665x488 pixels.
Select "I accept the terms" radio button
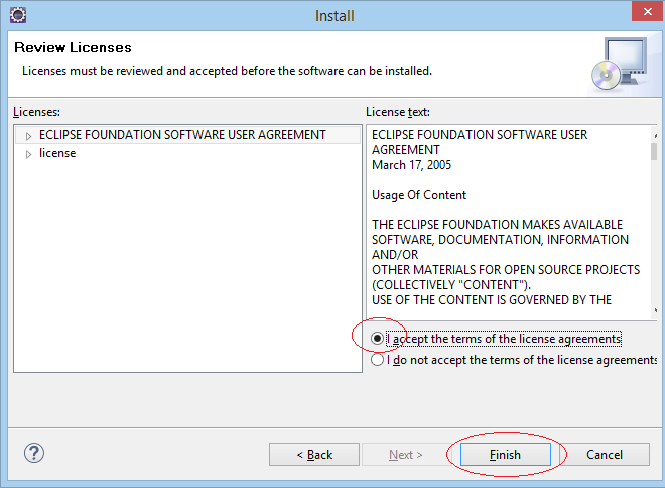tap(377, 339)
